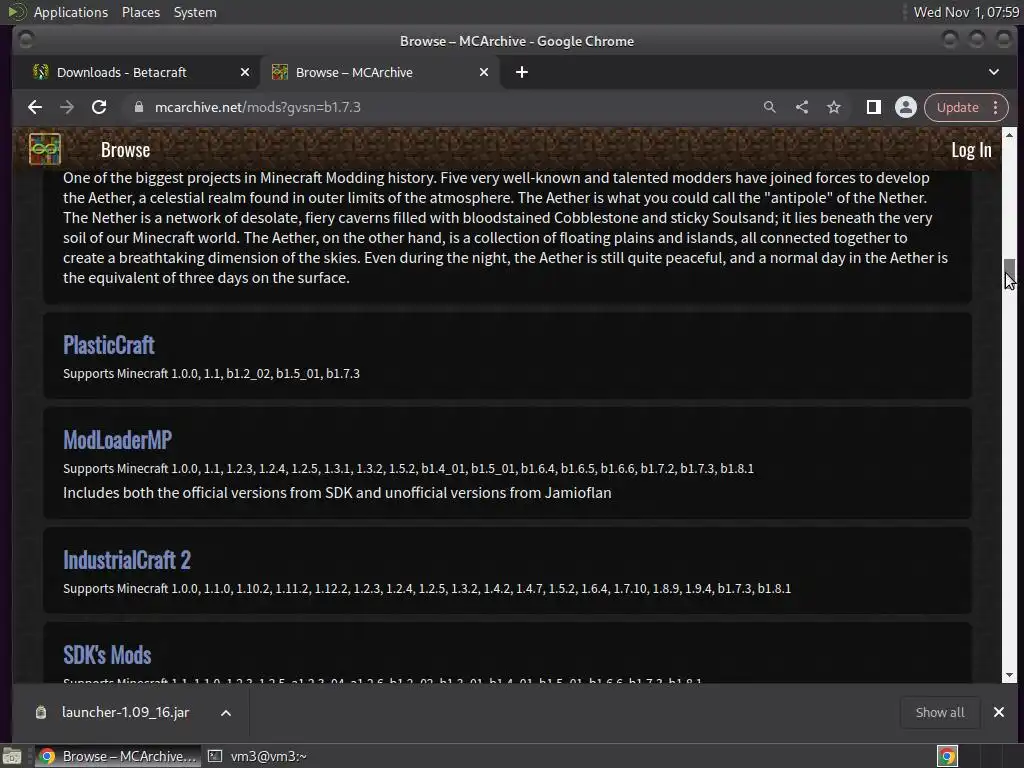The height and width of the screenshot is (768, 1024).
Task: Close the downloads shelf
Action: click(x=999, y=712)
